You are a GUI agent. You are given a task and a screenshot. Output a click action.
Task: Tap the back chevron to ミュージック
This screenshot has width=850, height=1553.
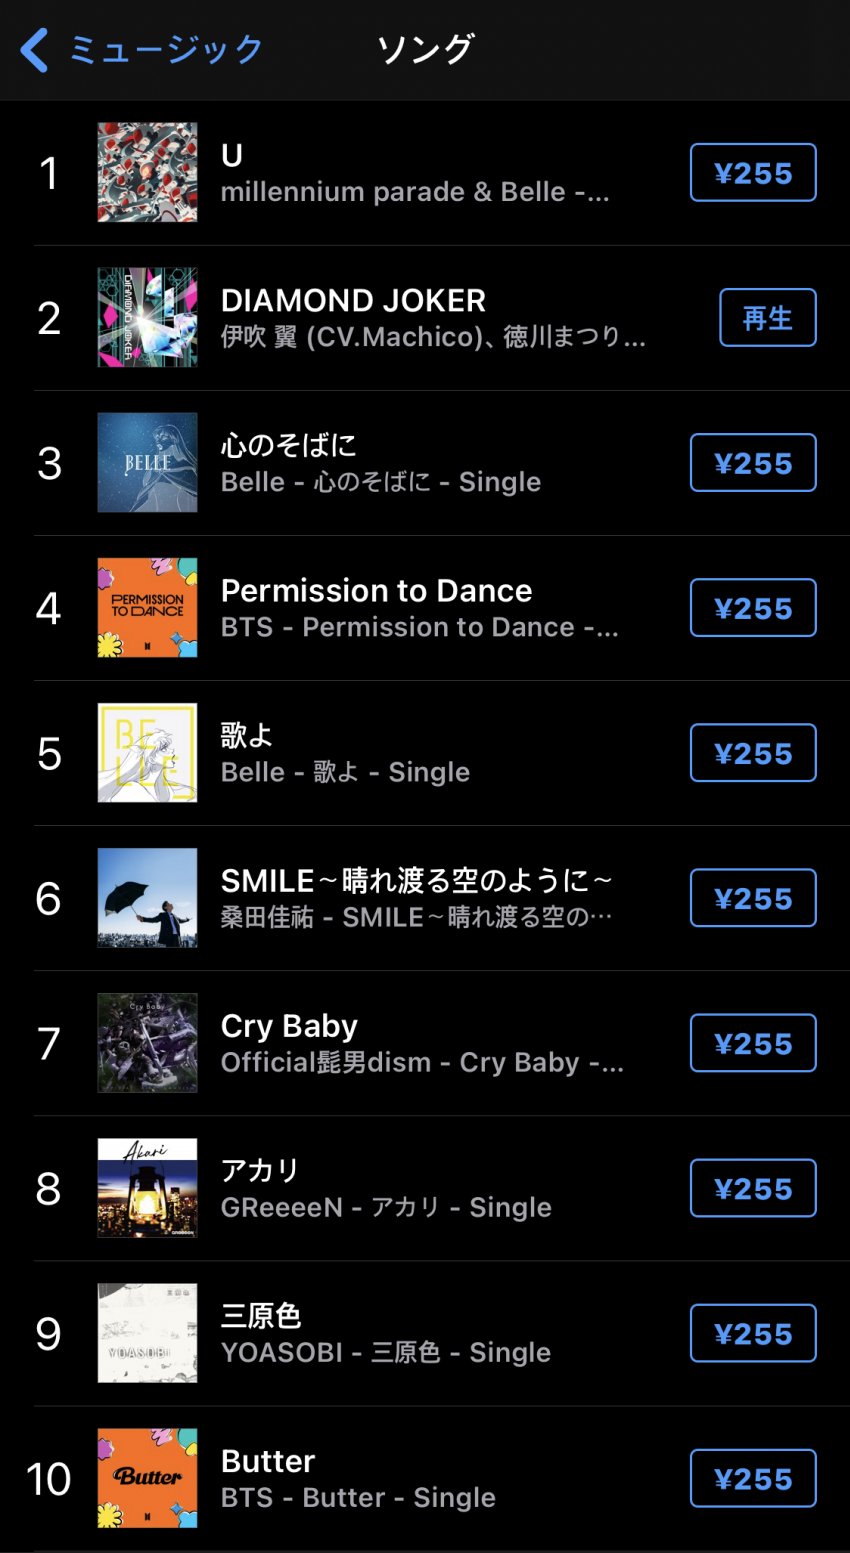34,50
